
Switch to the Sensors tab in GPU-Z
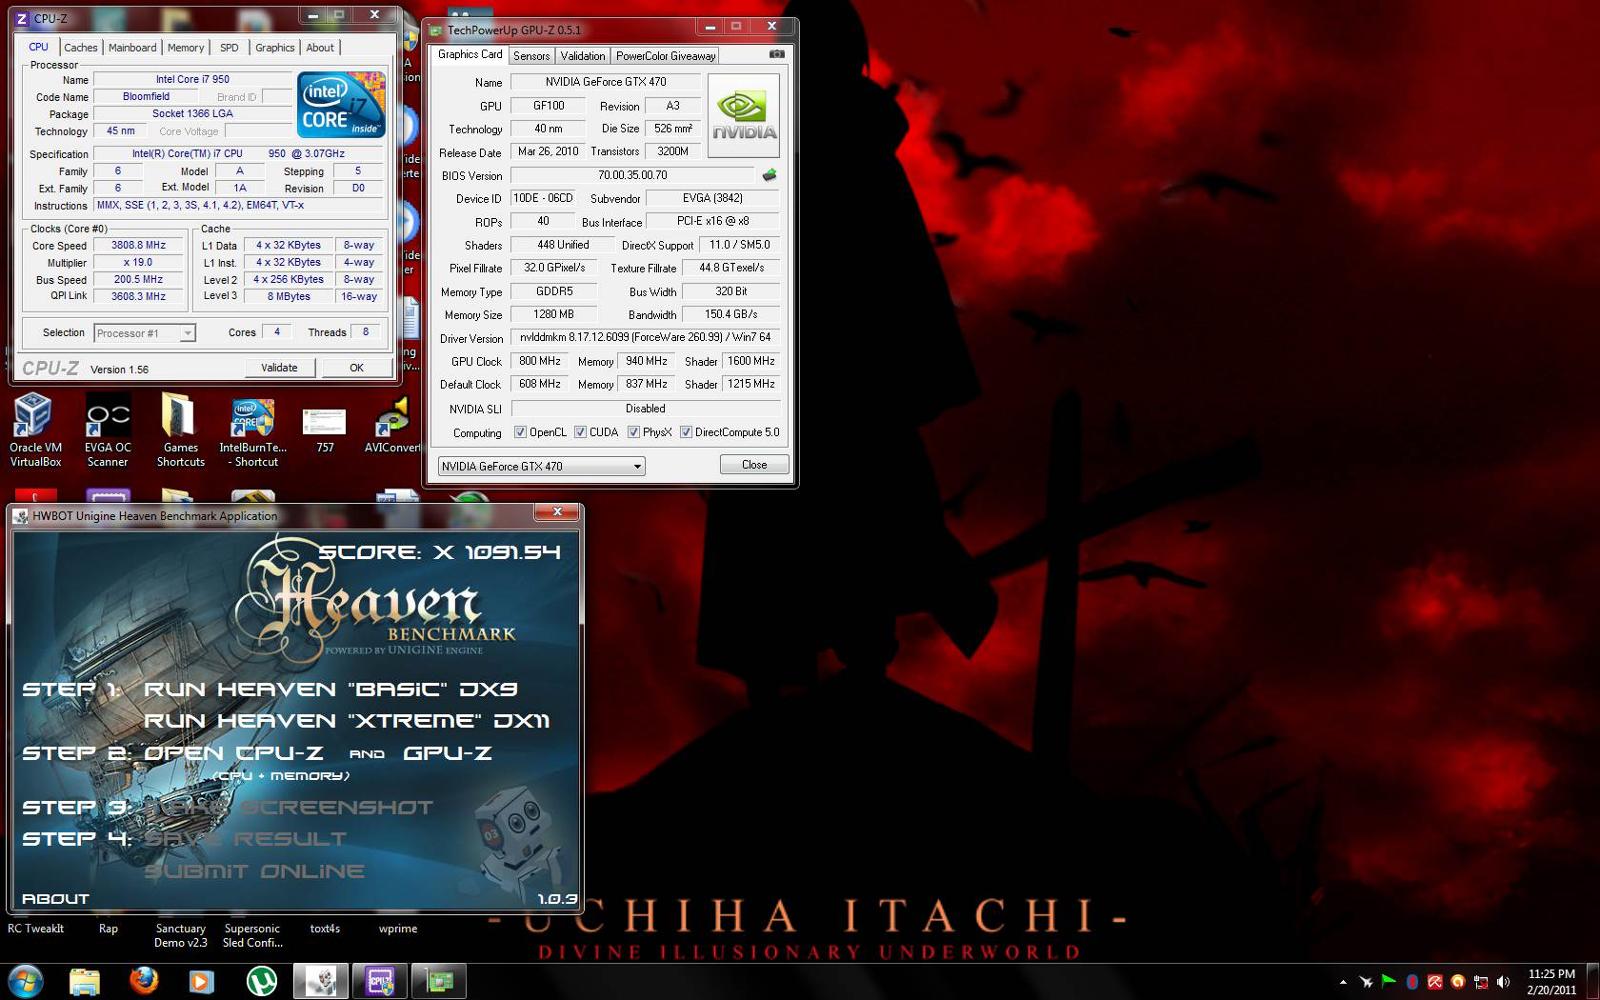[531, 56]
